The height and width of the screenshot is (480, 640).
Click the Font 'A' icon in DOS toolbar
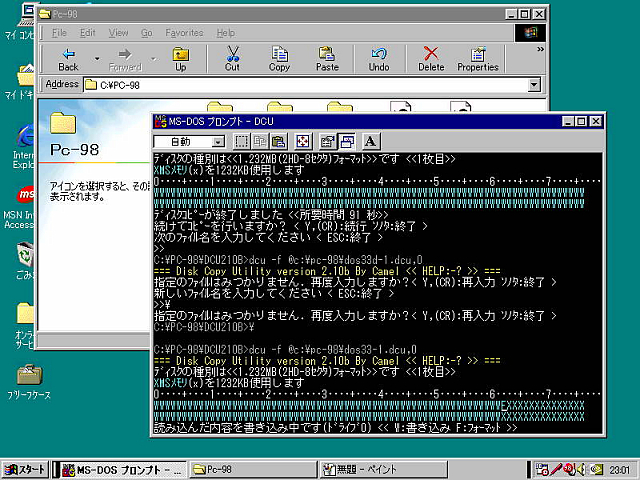(x=371, y=142)
